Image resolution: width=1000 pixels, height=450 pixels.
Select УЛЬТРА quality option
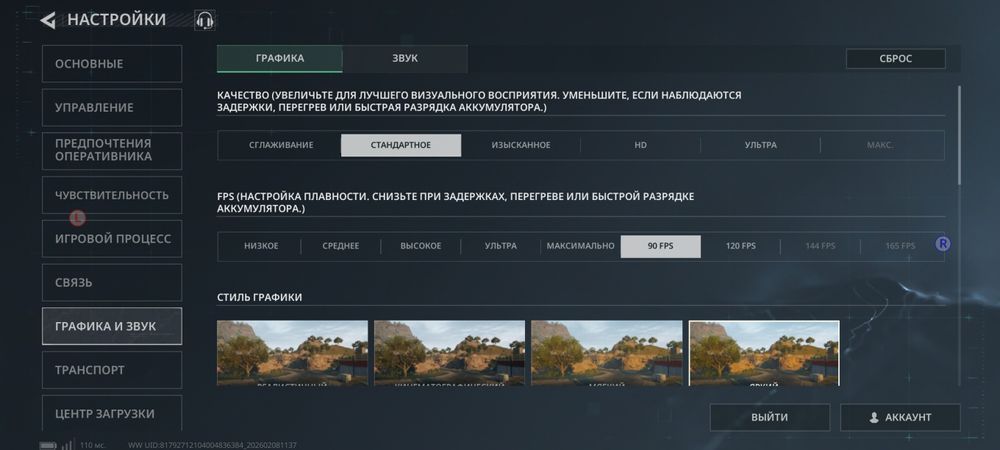pos(760,145)
